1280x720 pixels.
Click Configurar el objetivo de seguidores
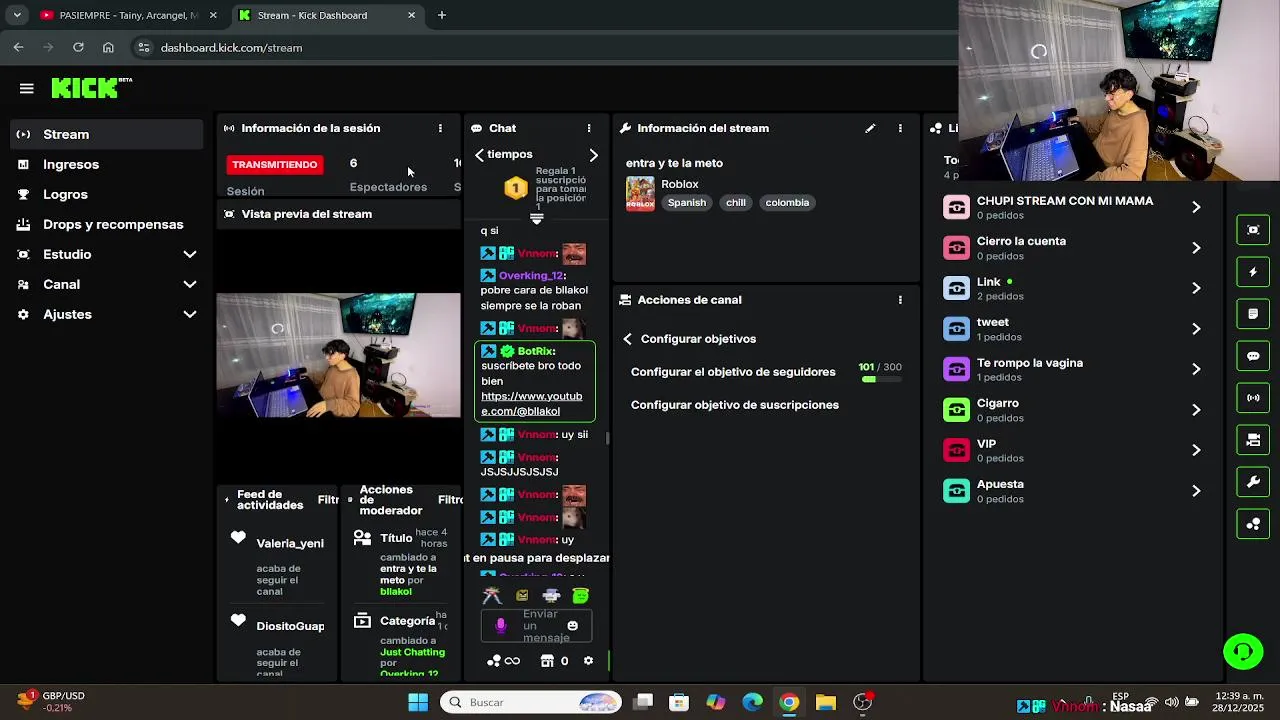(x=733, y=372)
